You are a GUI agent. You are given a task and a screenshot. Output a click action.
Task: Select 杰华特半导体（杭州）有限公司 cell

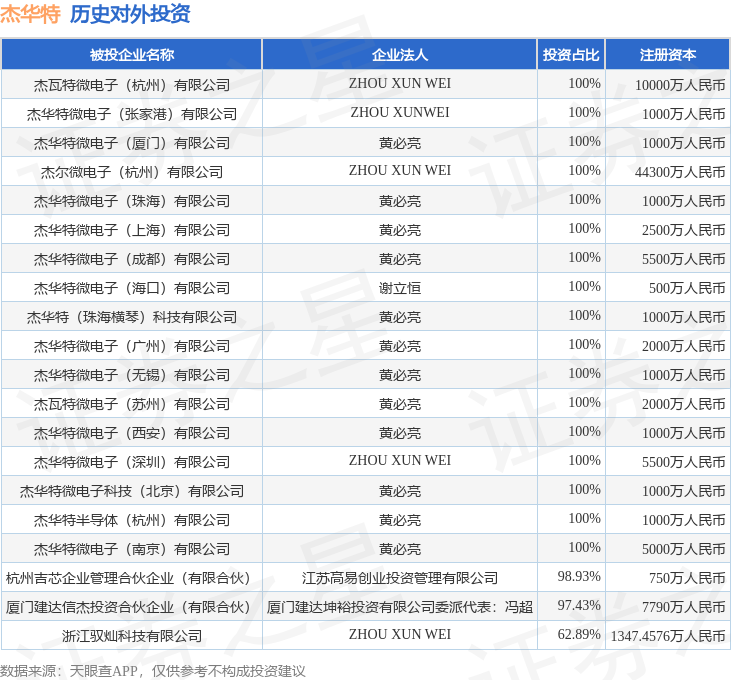pos(132,520)
